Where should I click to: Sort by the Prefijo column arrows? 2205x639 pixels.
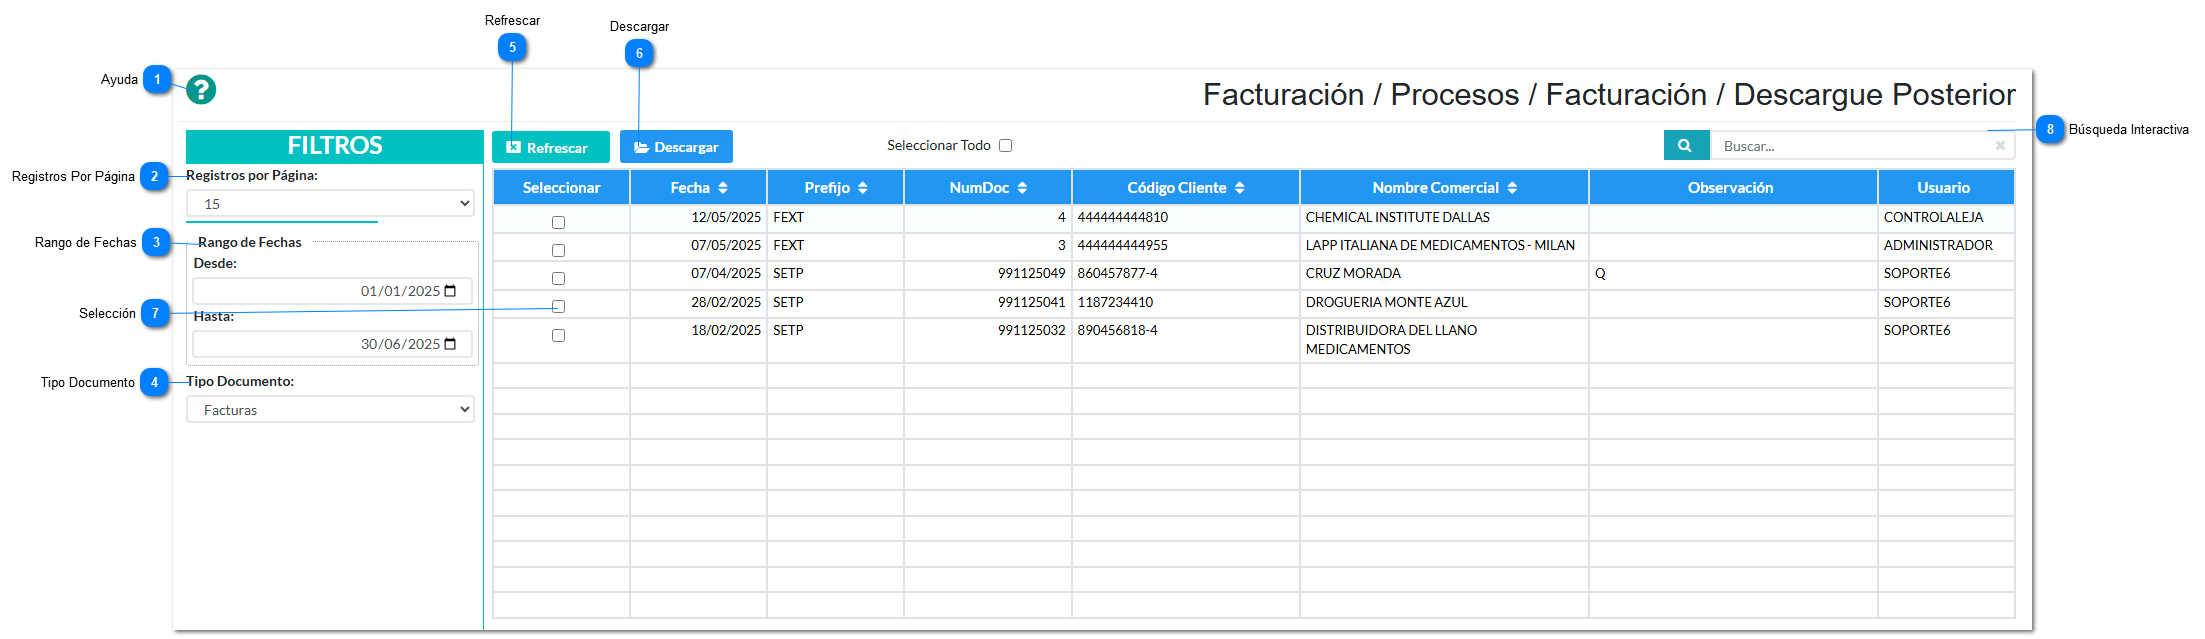point(862,188)
